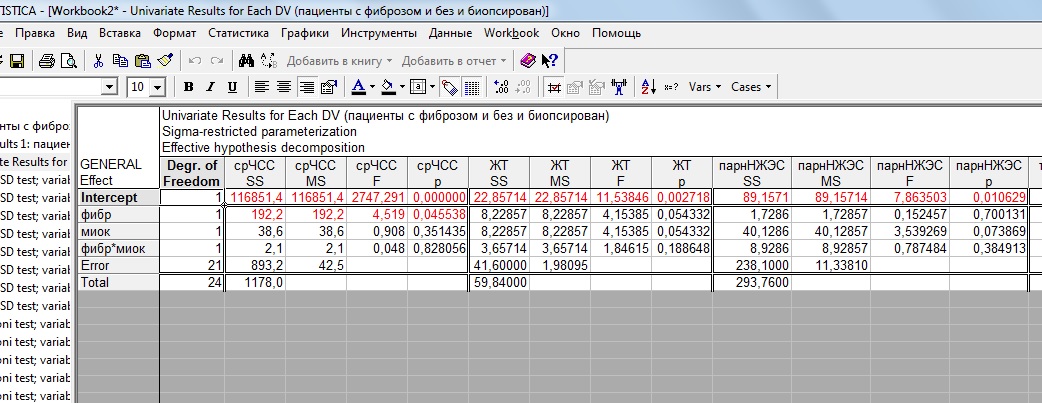Click the Cut scissors icon
The height and width of the screenshot is (403, 1042).
click(99, 61)
